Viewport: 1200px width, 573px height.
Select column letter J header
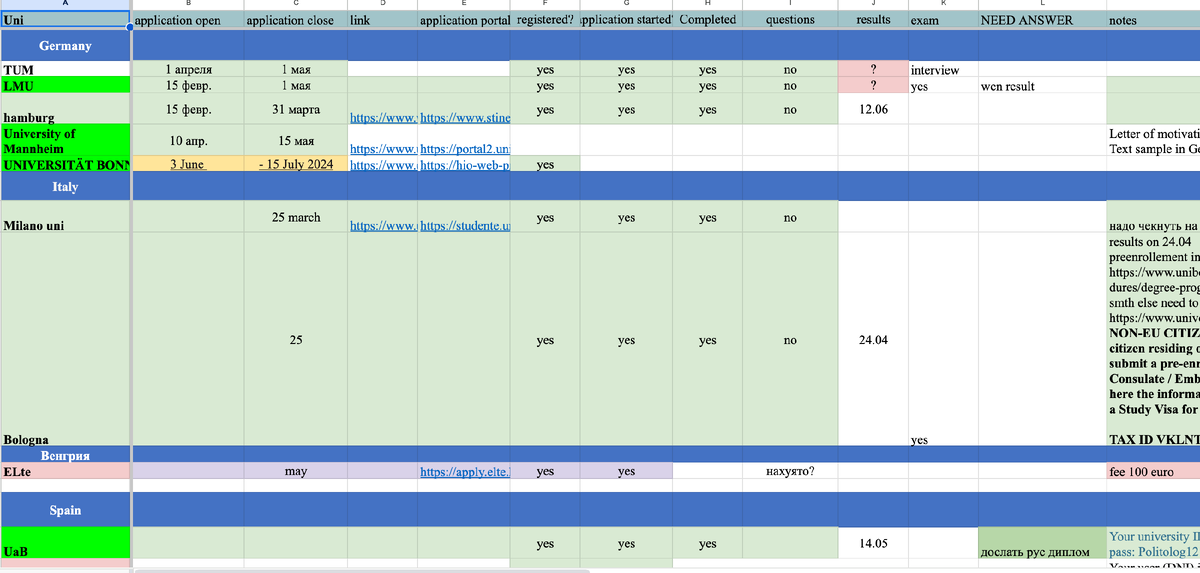873,5
